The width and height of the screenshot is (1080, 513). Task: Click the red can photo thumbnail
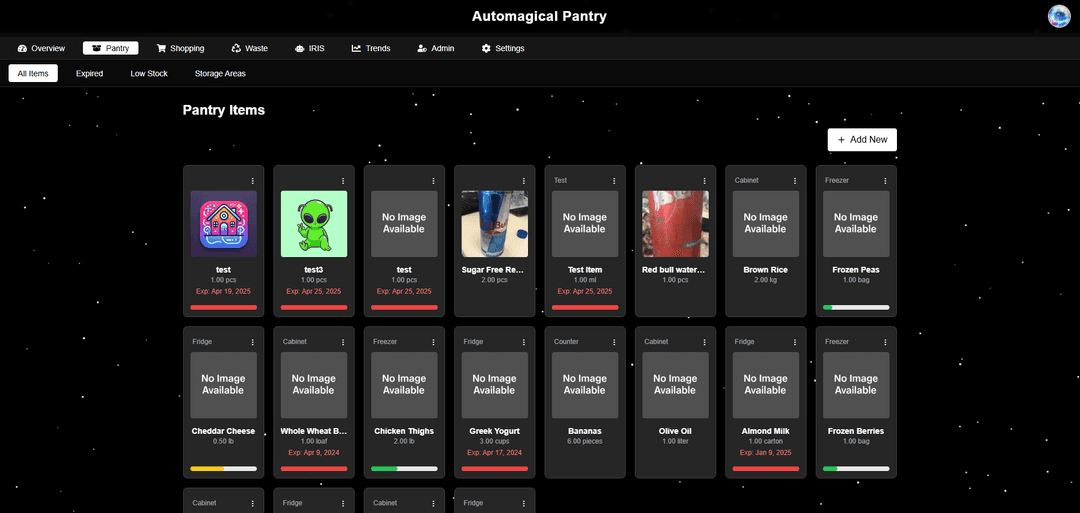point(675,224)
